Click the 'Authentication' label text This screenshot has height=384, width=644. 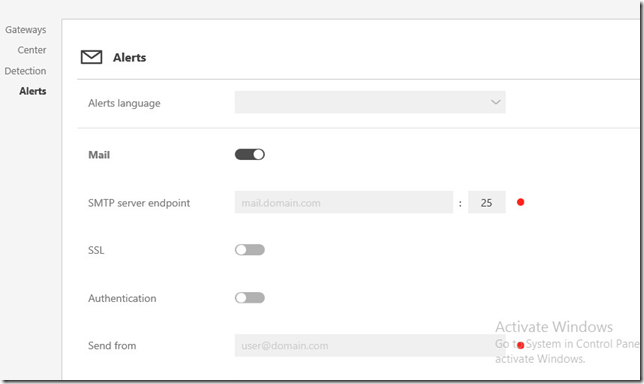coord(122,298)
